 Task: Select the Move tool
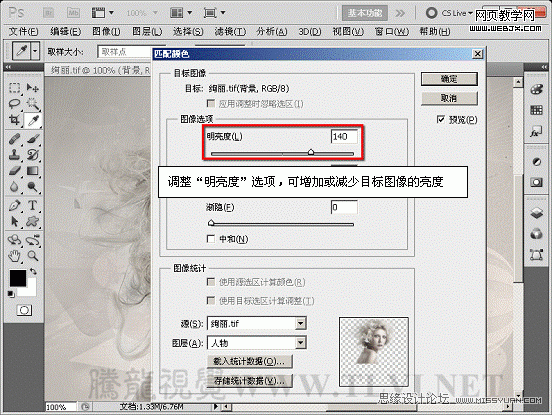click(33, 87)
